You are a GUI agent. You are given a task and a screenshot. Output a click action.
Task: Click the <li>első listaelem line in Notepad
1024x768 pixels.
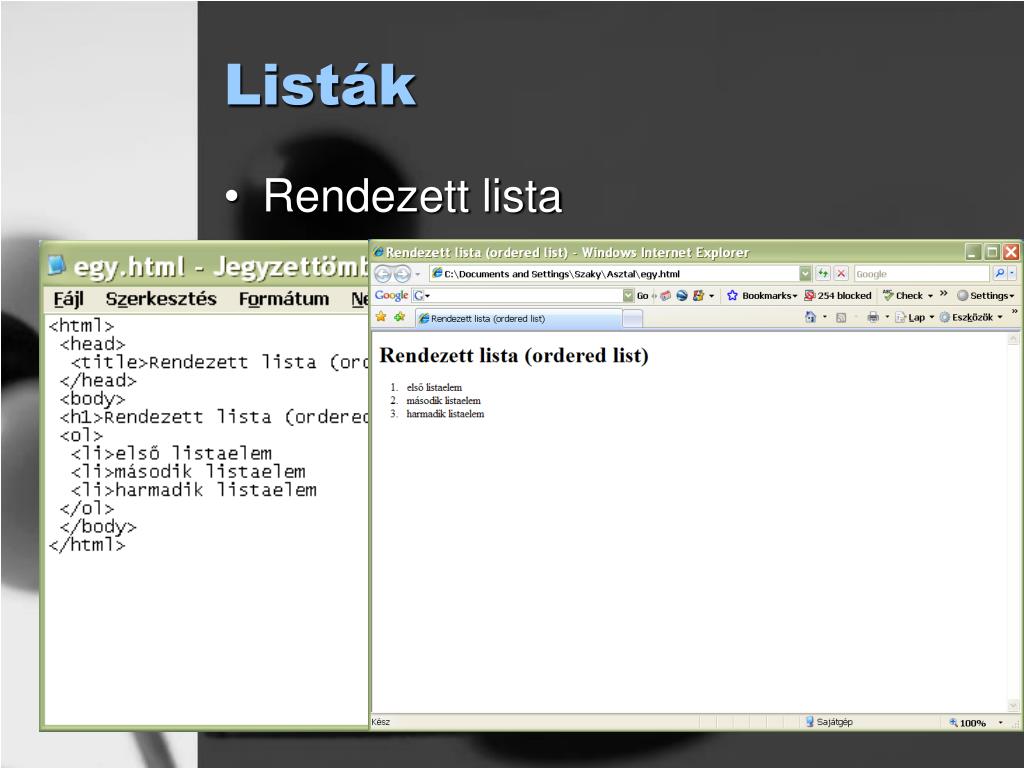(x=171, y=453)
